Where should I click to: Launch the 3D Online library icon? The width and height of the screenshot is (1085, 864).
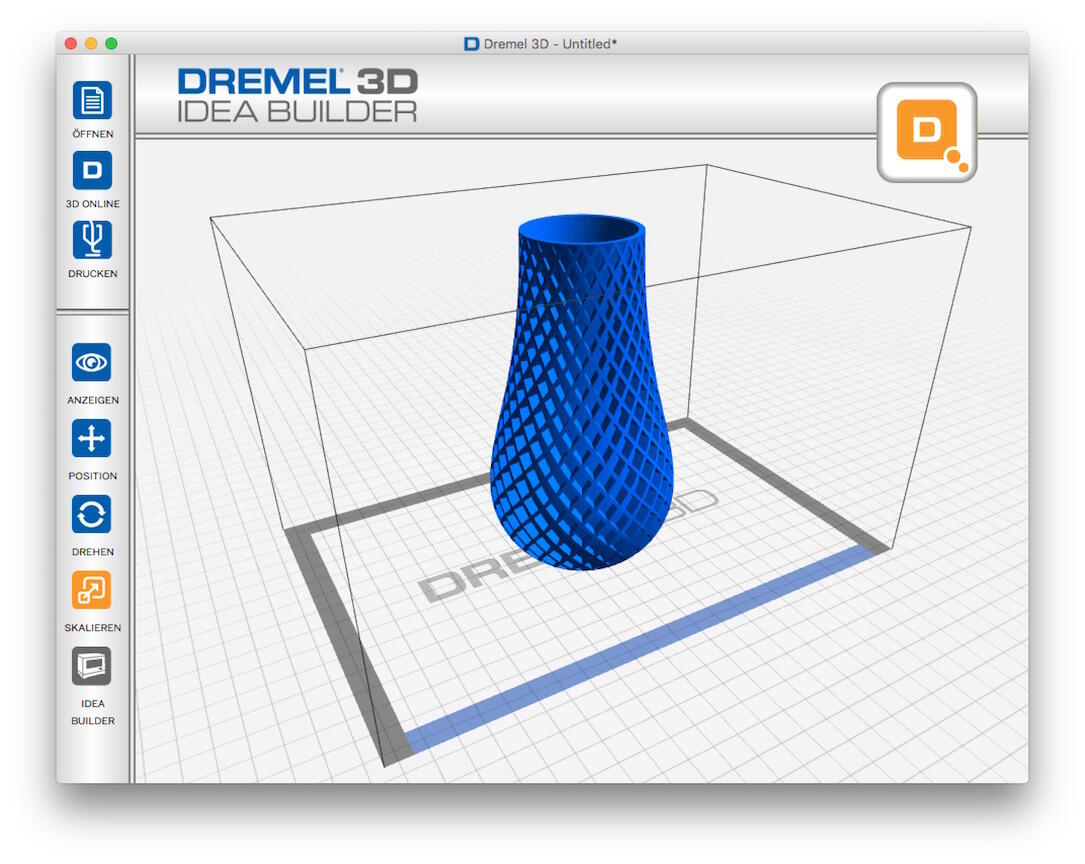point(92,170)
